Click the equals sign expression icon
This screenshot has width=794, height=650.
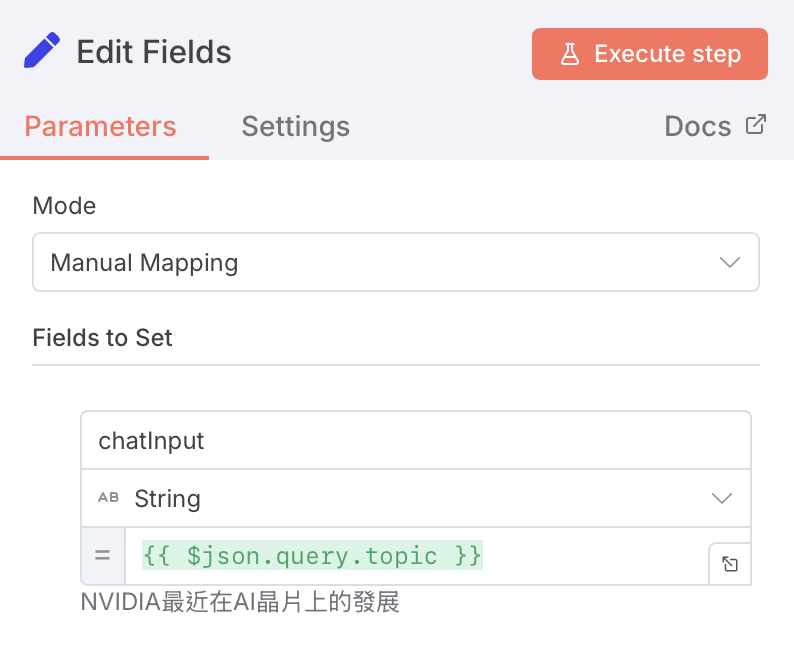[x=103, y=554]
